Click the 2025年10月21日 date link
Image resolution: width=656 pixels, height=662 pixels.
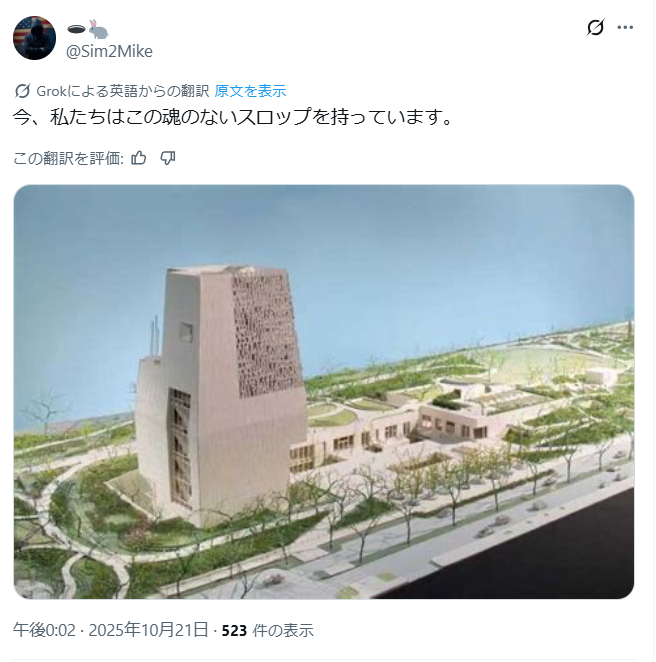[x=149, y=630]
